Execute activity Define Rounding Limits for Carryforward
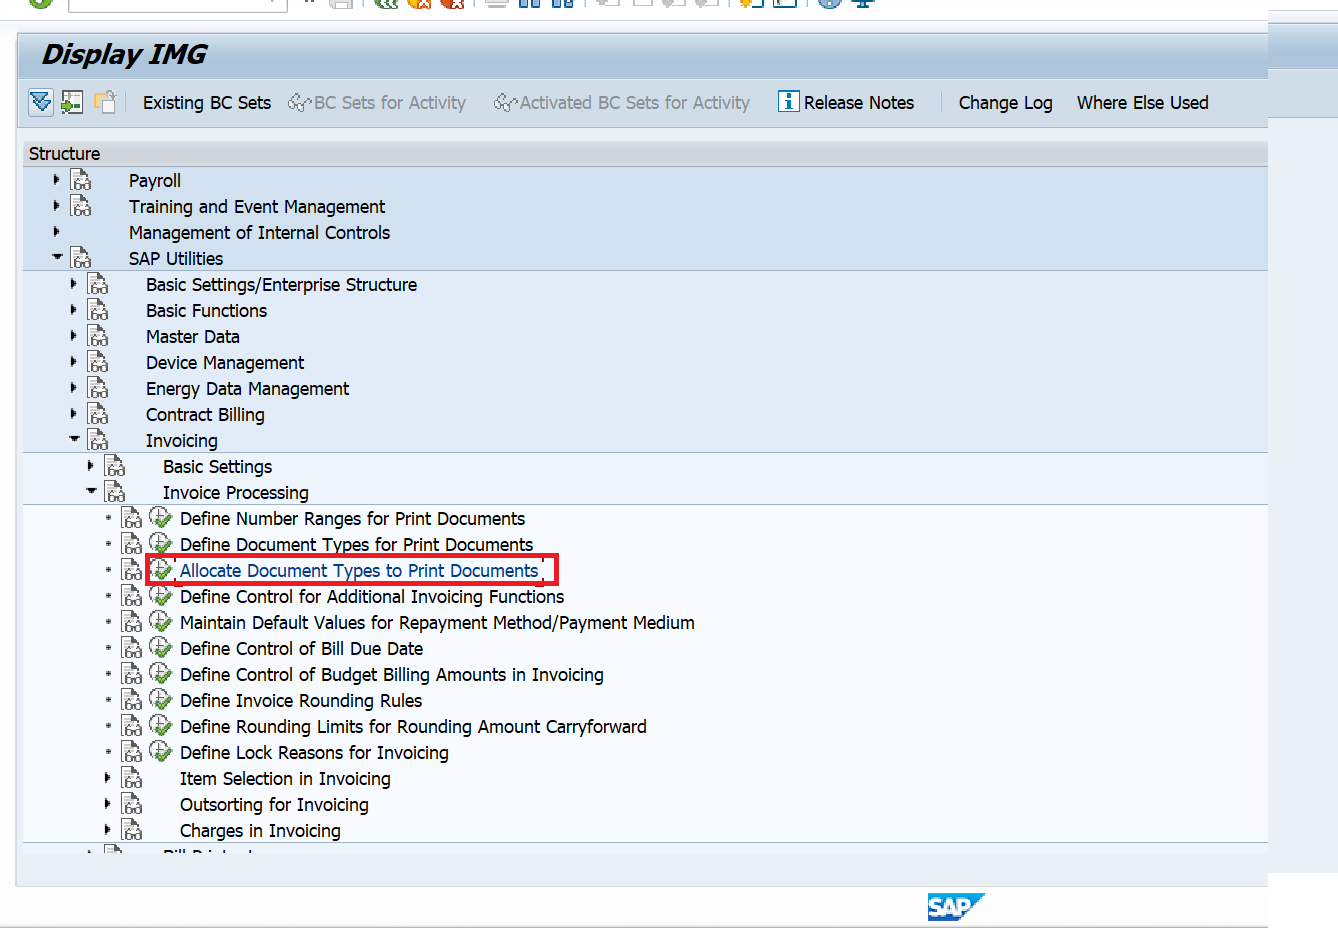Screen dimensions: 1338x928 point(161,726)
